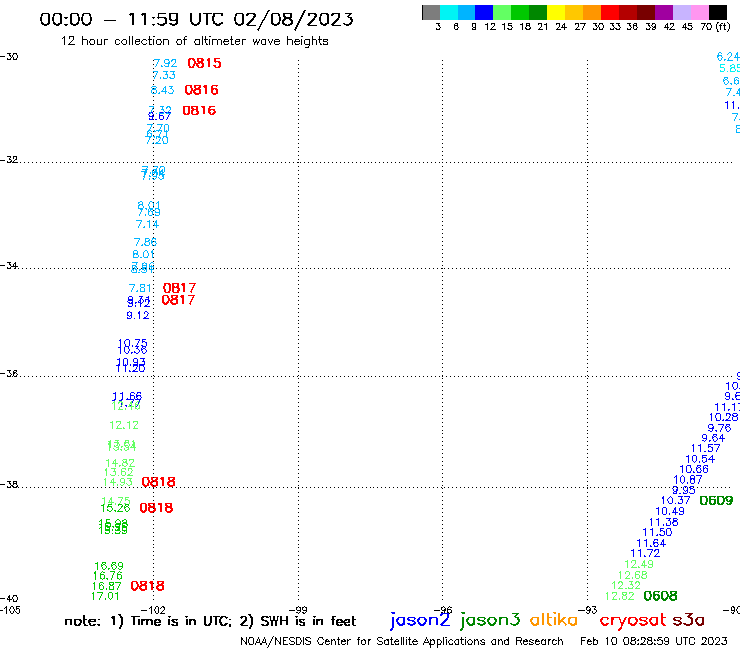740x650 pixels.
Task: Select the dark blue color scale swatch
Action: point(484,12)
